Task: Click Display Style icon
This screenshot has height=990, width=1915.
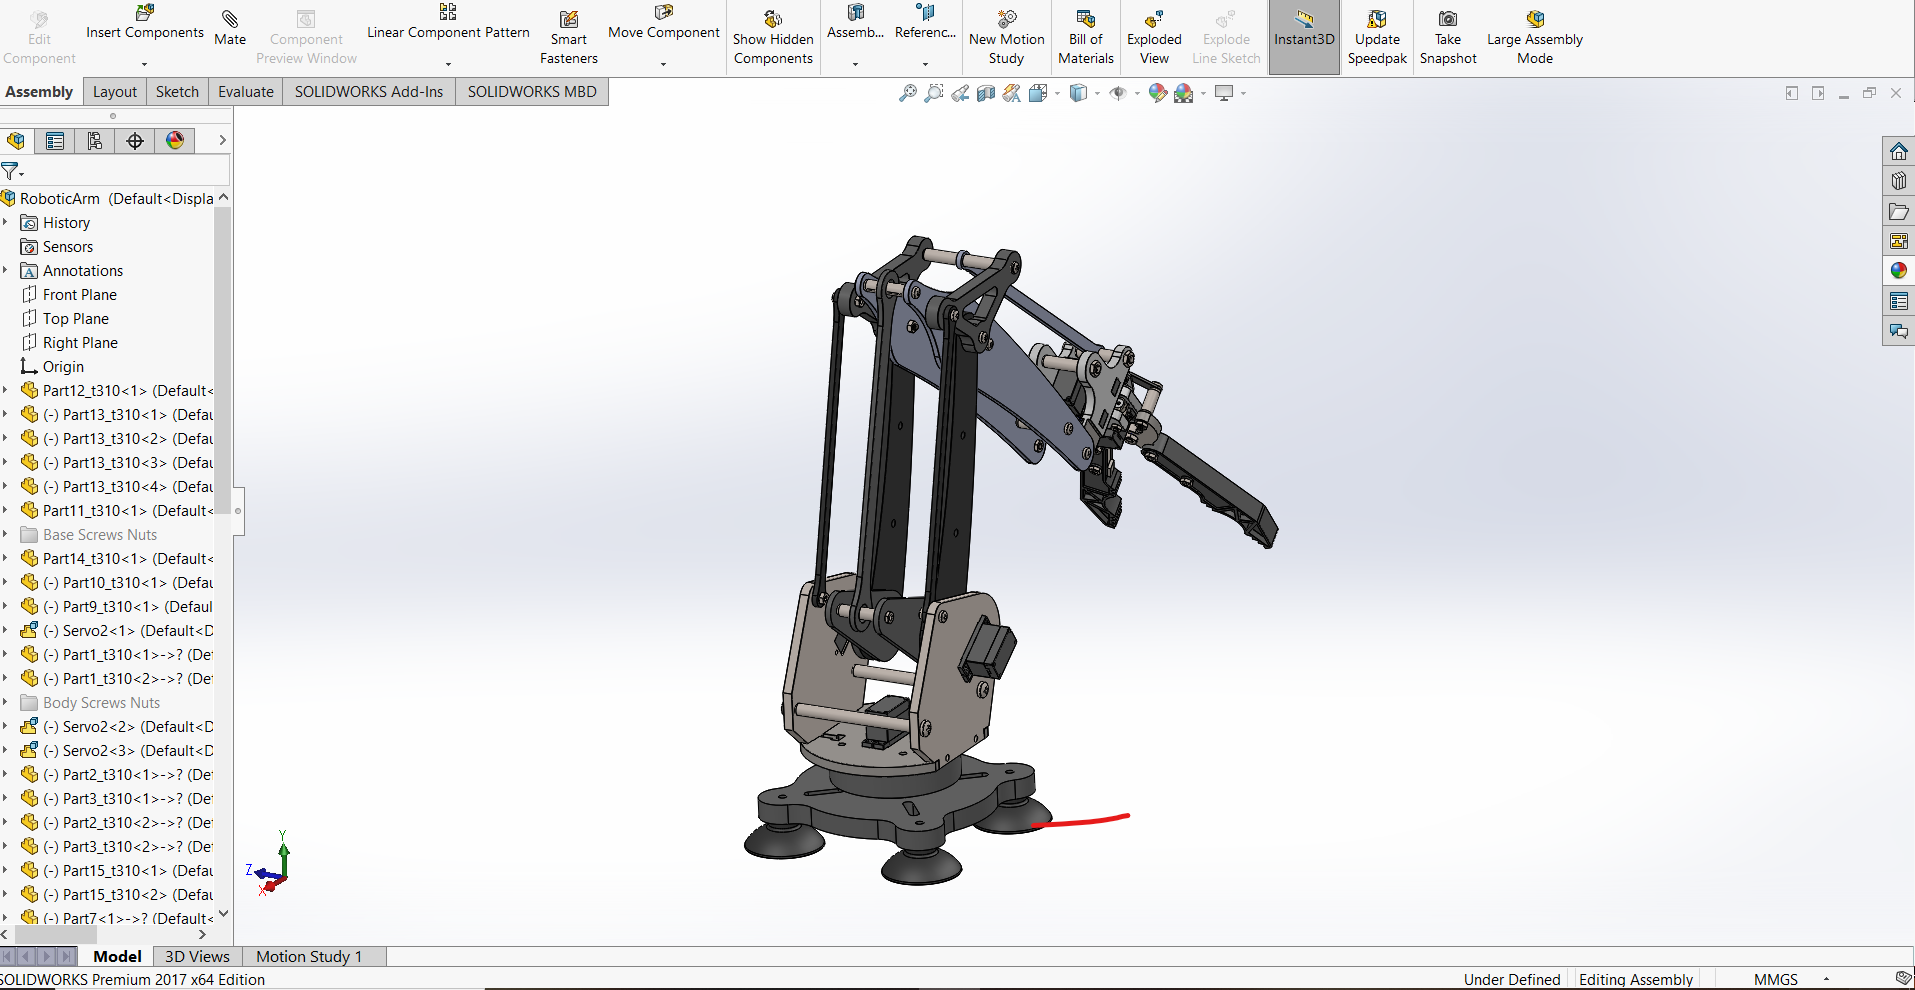Action: [1078, 93]
